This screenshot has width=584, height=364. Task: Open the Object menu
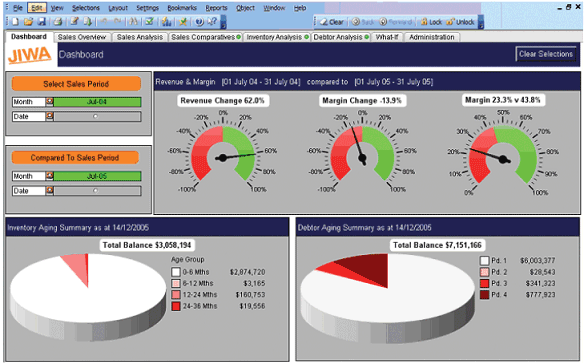[245, 8]
